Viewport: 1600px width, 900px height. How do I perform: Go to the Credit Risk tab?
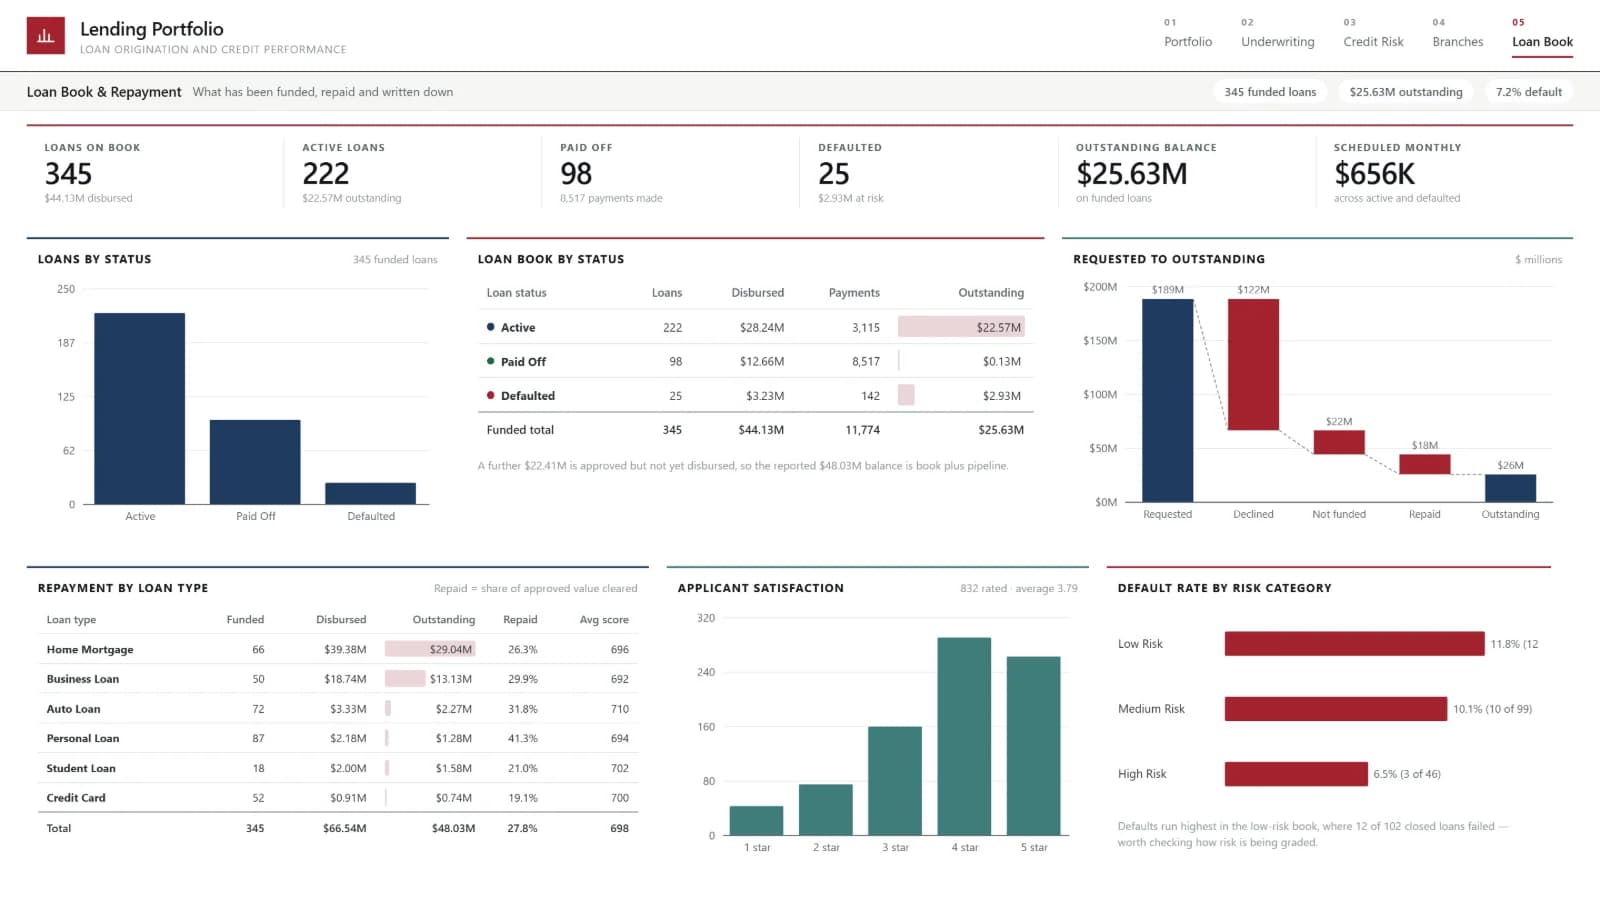coord(1373,34)
